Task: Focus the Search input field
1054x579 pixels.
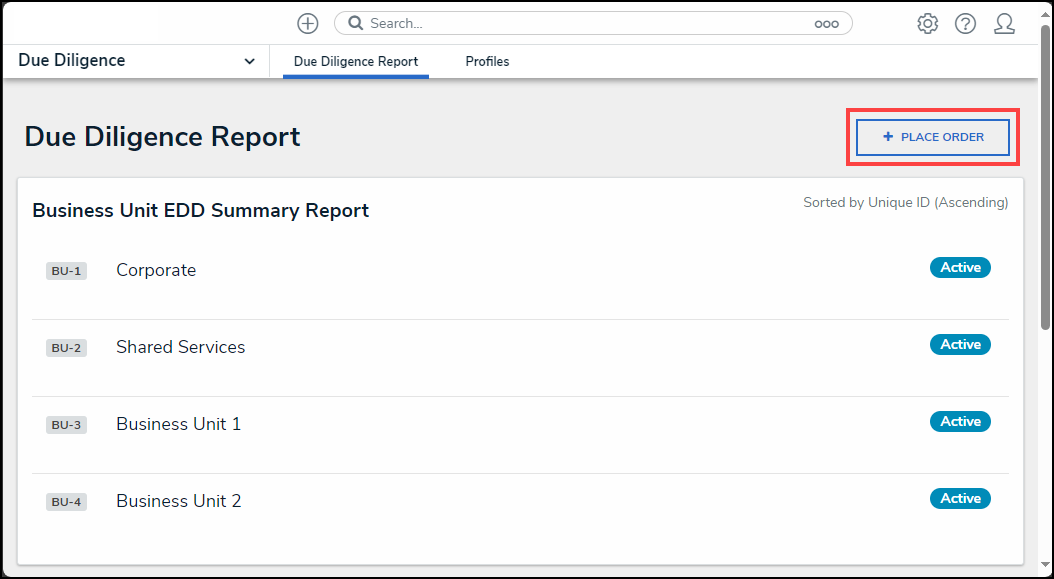Action: (x=593, y=24)
